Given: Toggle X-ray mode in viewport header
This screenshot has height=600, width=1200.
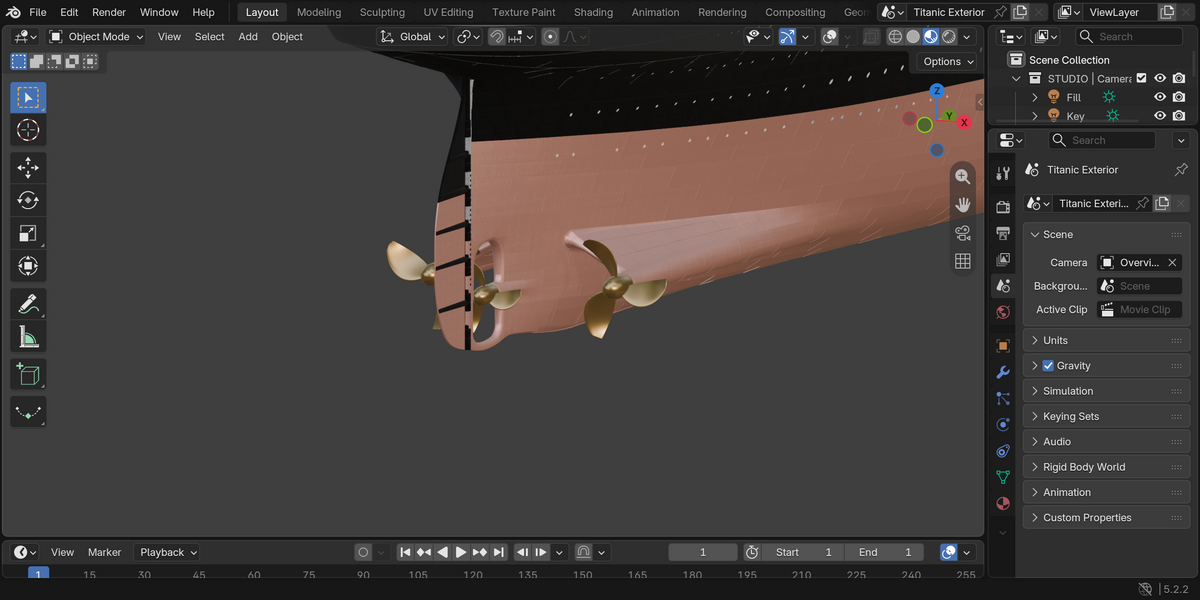Looking at the screenshot, I should click(871, 37).
